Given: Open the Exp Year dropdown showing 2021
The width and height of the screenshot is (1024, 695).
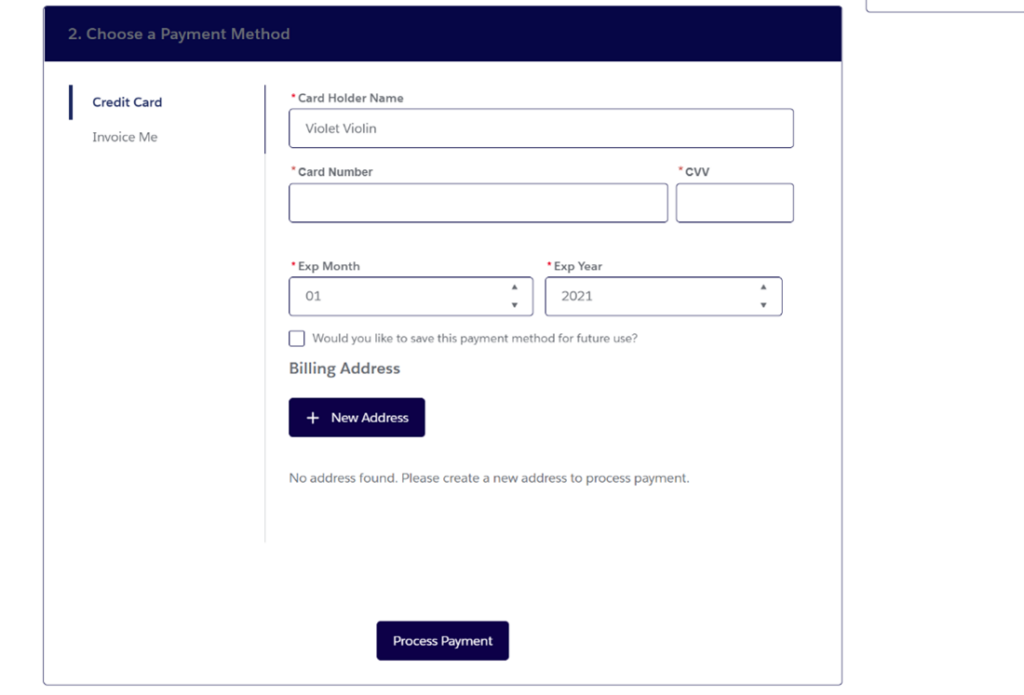Looking at the screenshot, I should point(664,297).
